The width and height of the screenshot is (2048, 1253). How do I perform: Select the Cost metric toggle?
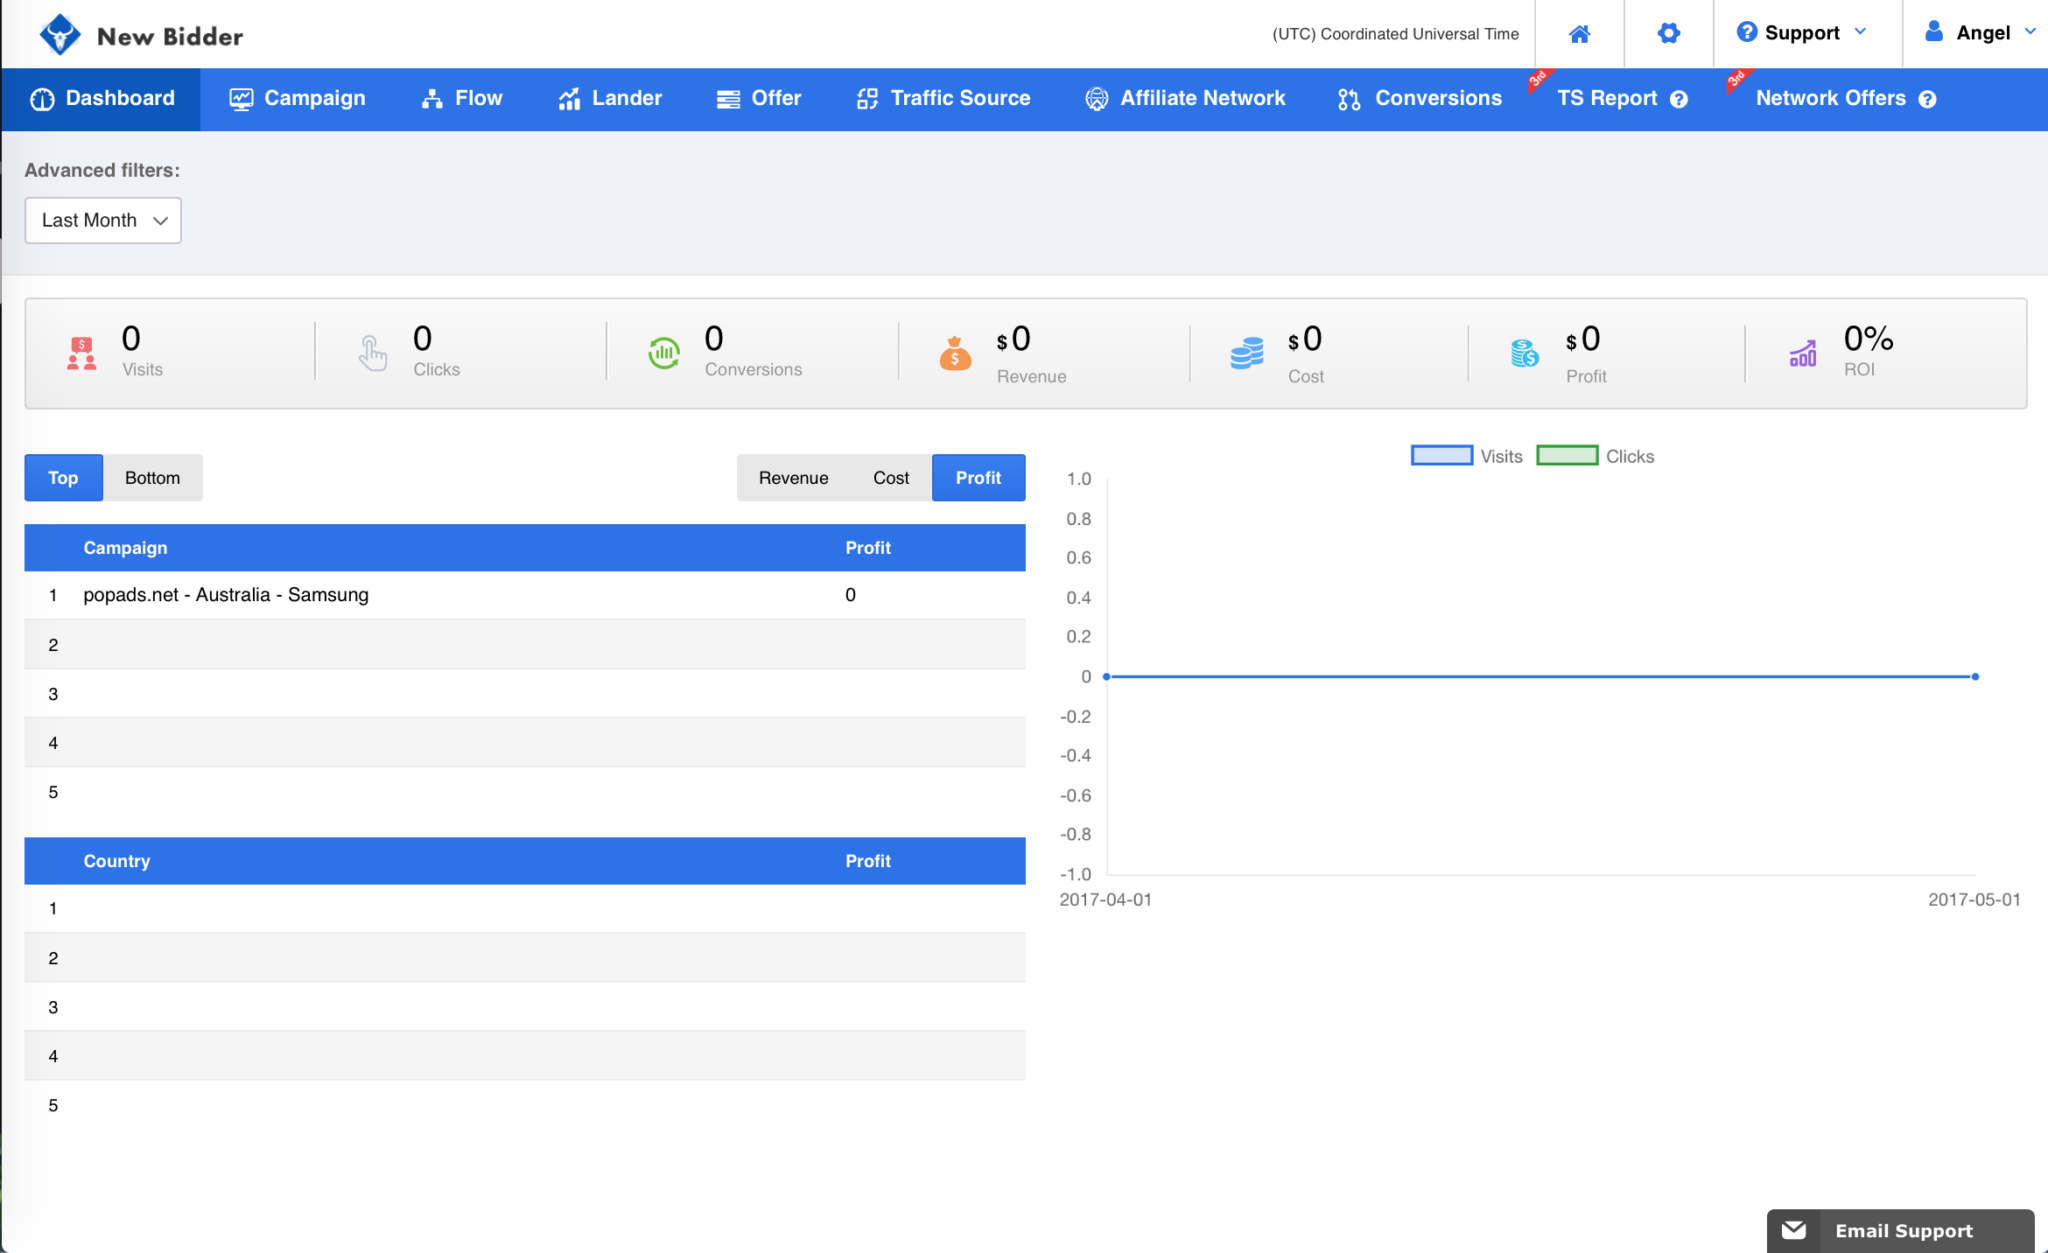tap(890, 478)
